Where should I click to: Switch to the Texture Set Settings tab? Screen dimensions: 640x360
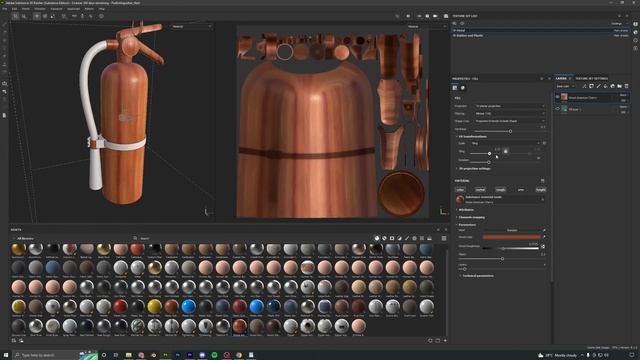(x=592, y=78)
